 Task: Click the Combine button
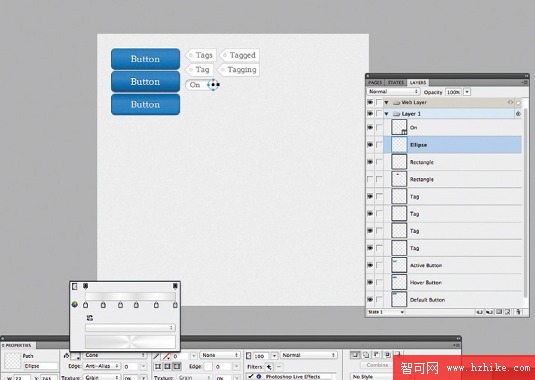377,365
